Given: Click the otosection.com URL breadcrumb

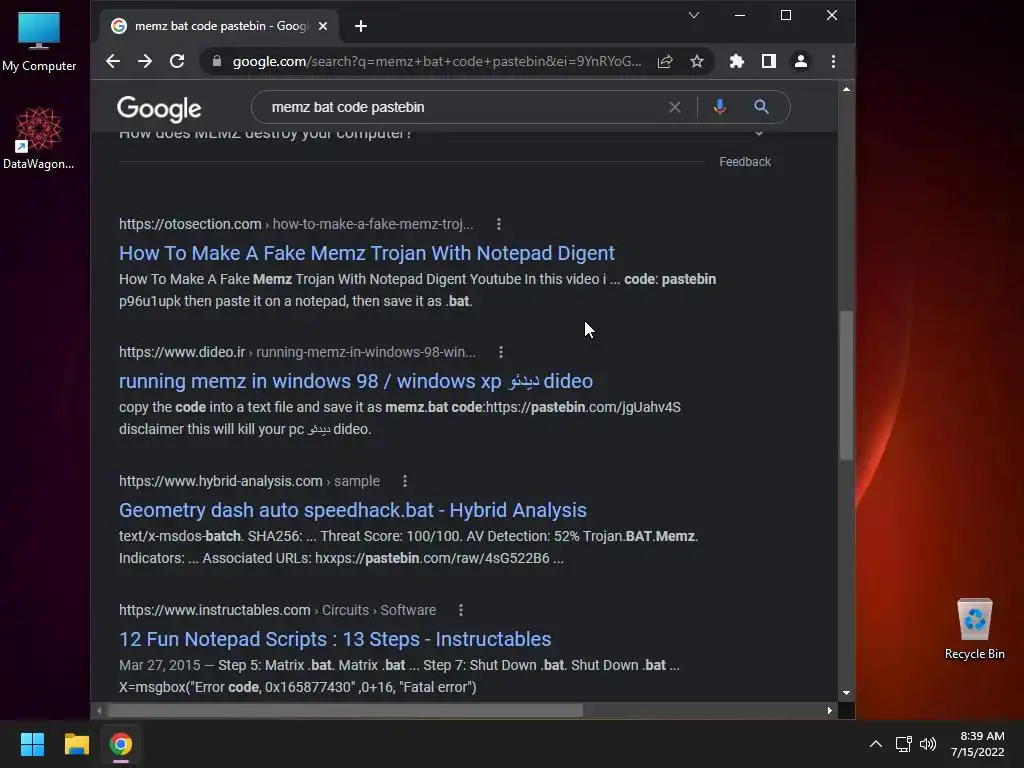Looking at the screenshot, I should [x=296, y=224].
